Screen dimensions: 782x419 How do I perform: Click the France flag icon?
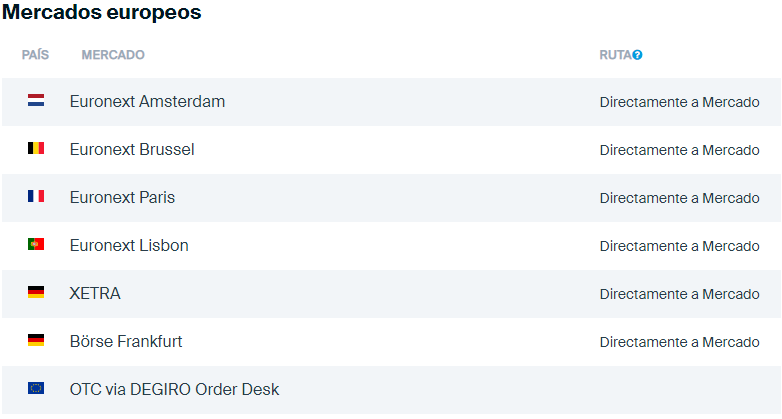coord(36,197)
